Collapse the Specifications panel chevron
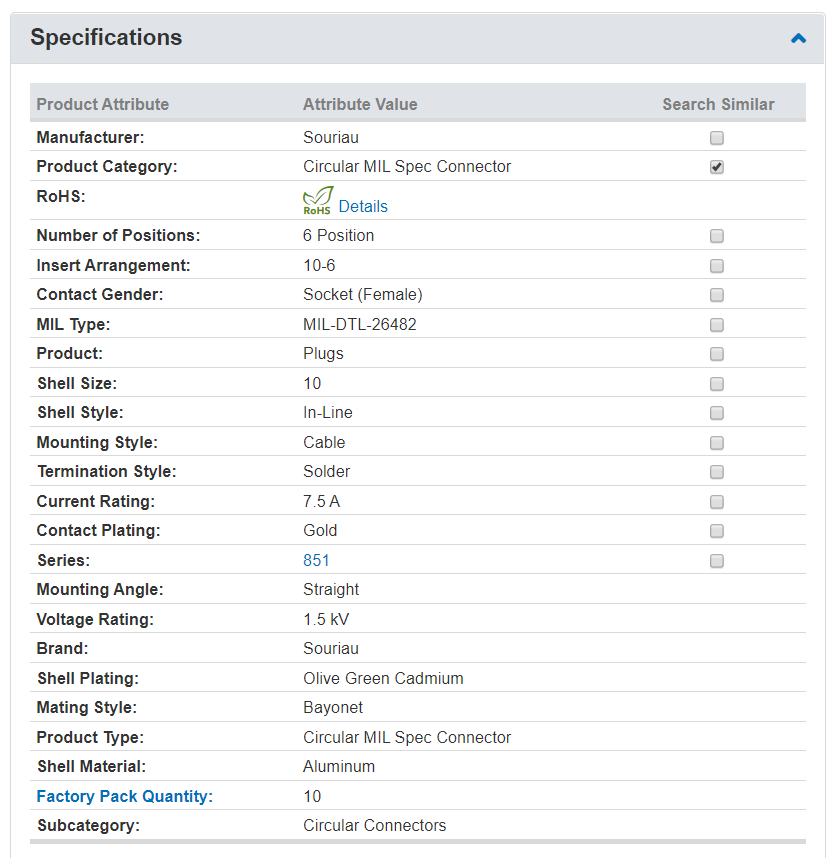 pyautogui.click(x=798, y=38)
